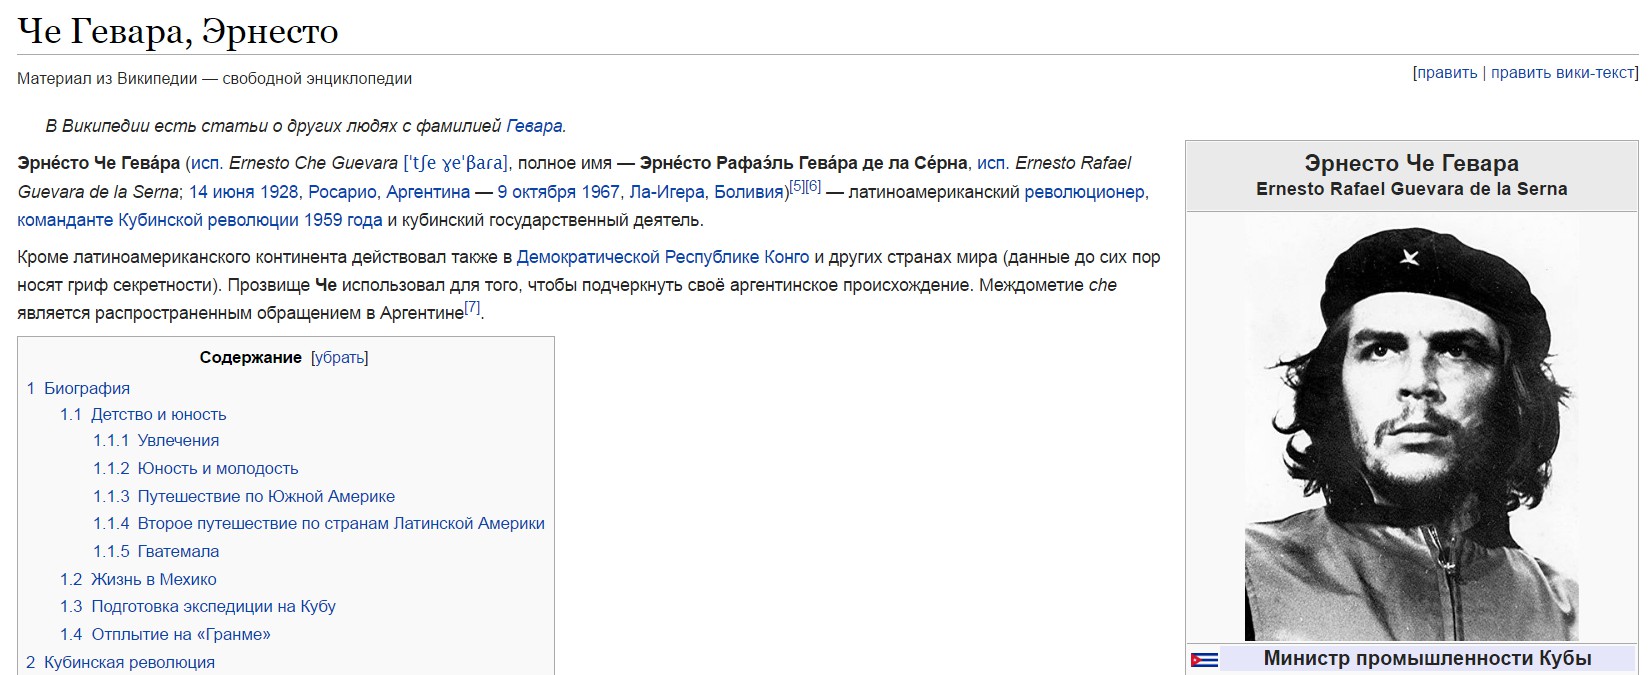Open the 'Росарио' city link
Image resolution: width=1650 pixels, height=675 pixels.
pyautogui.click(x=342, y=192)
